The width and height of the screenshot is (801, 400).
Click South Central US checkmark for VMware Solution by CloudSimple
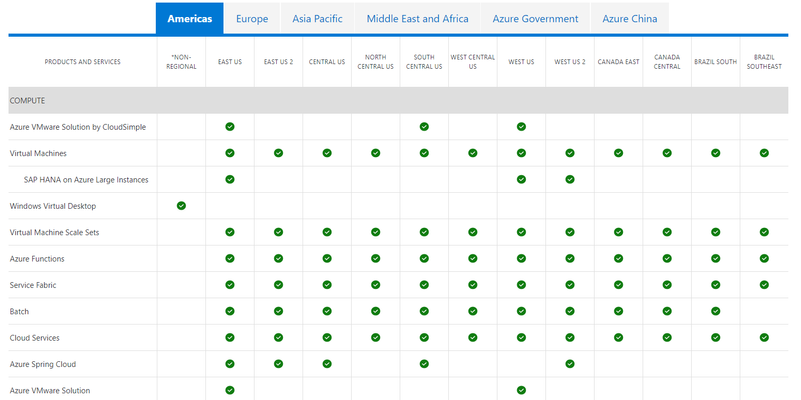pos(424,127)
